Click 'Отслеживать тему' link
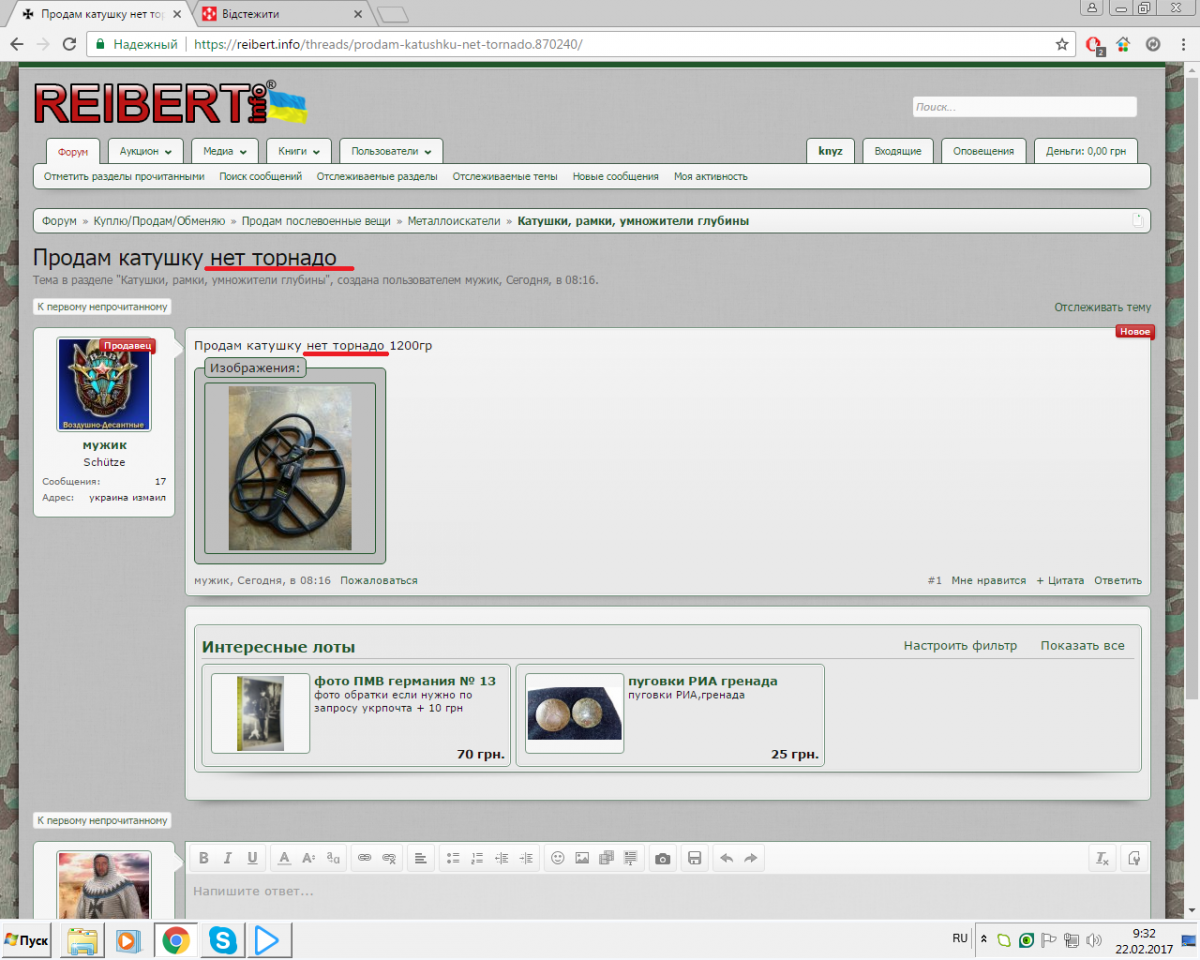This screenshot has width=1200, height=960. pos(1102,307)
